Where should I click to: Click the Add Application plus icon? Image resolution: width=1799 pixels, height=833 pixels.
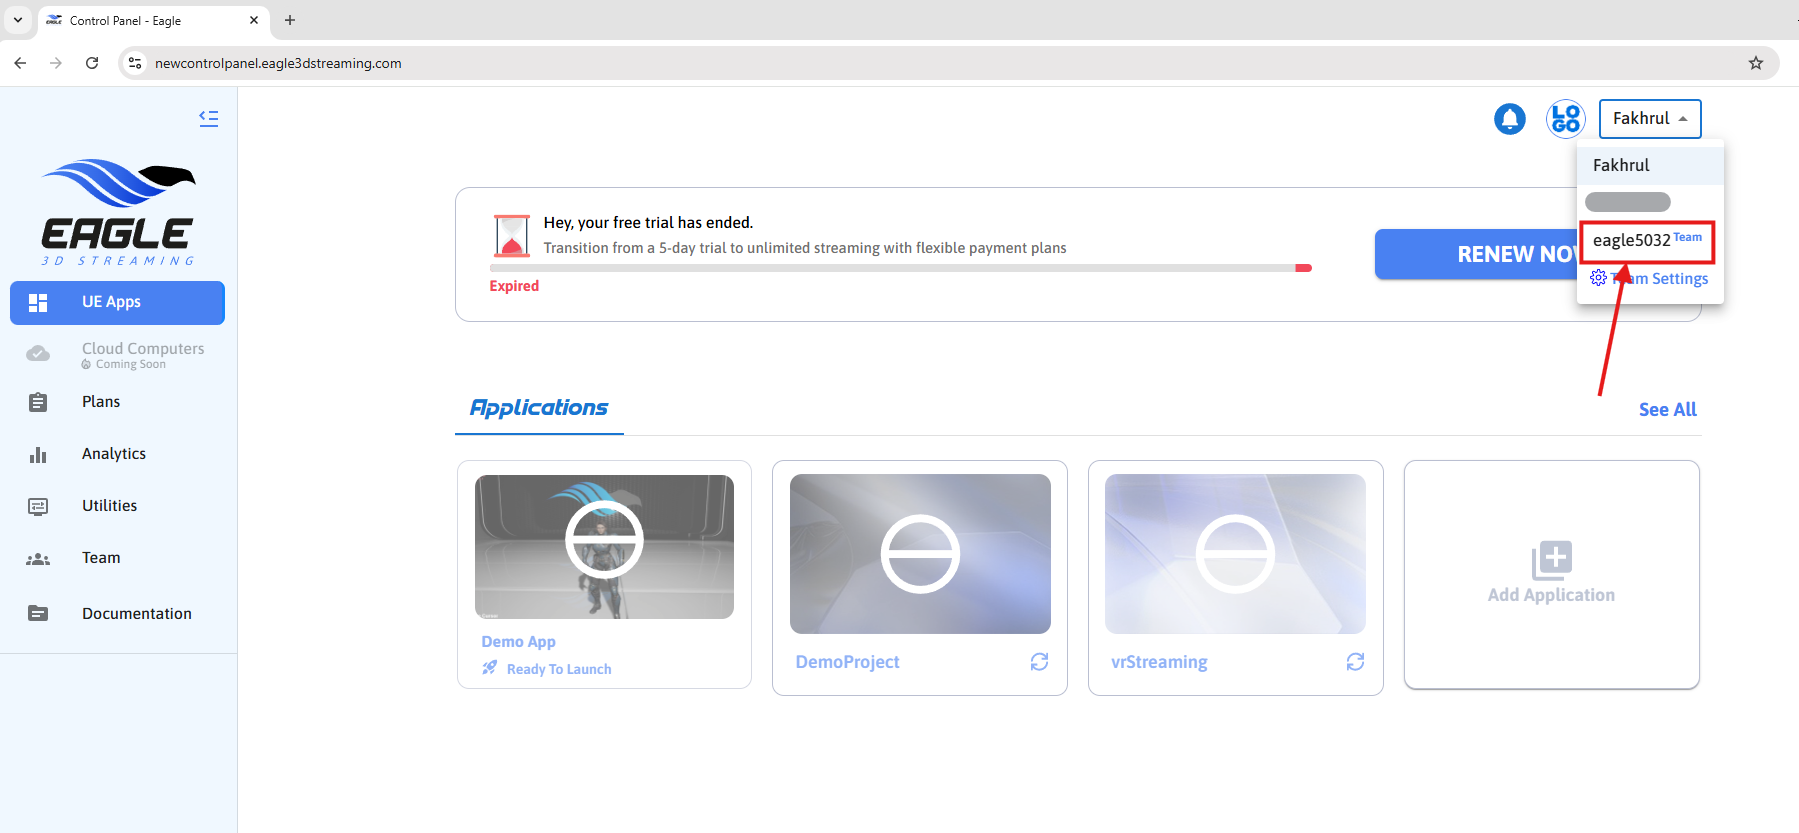pos(1551,560)
